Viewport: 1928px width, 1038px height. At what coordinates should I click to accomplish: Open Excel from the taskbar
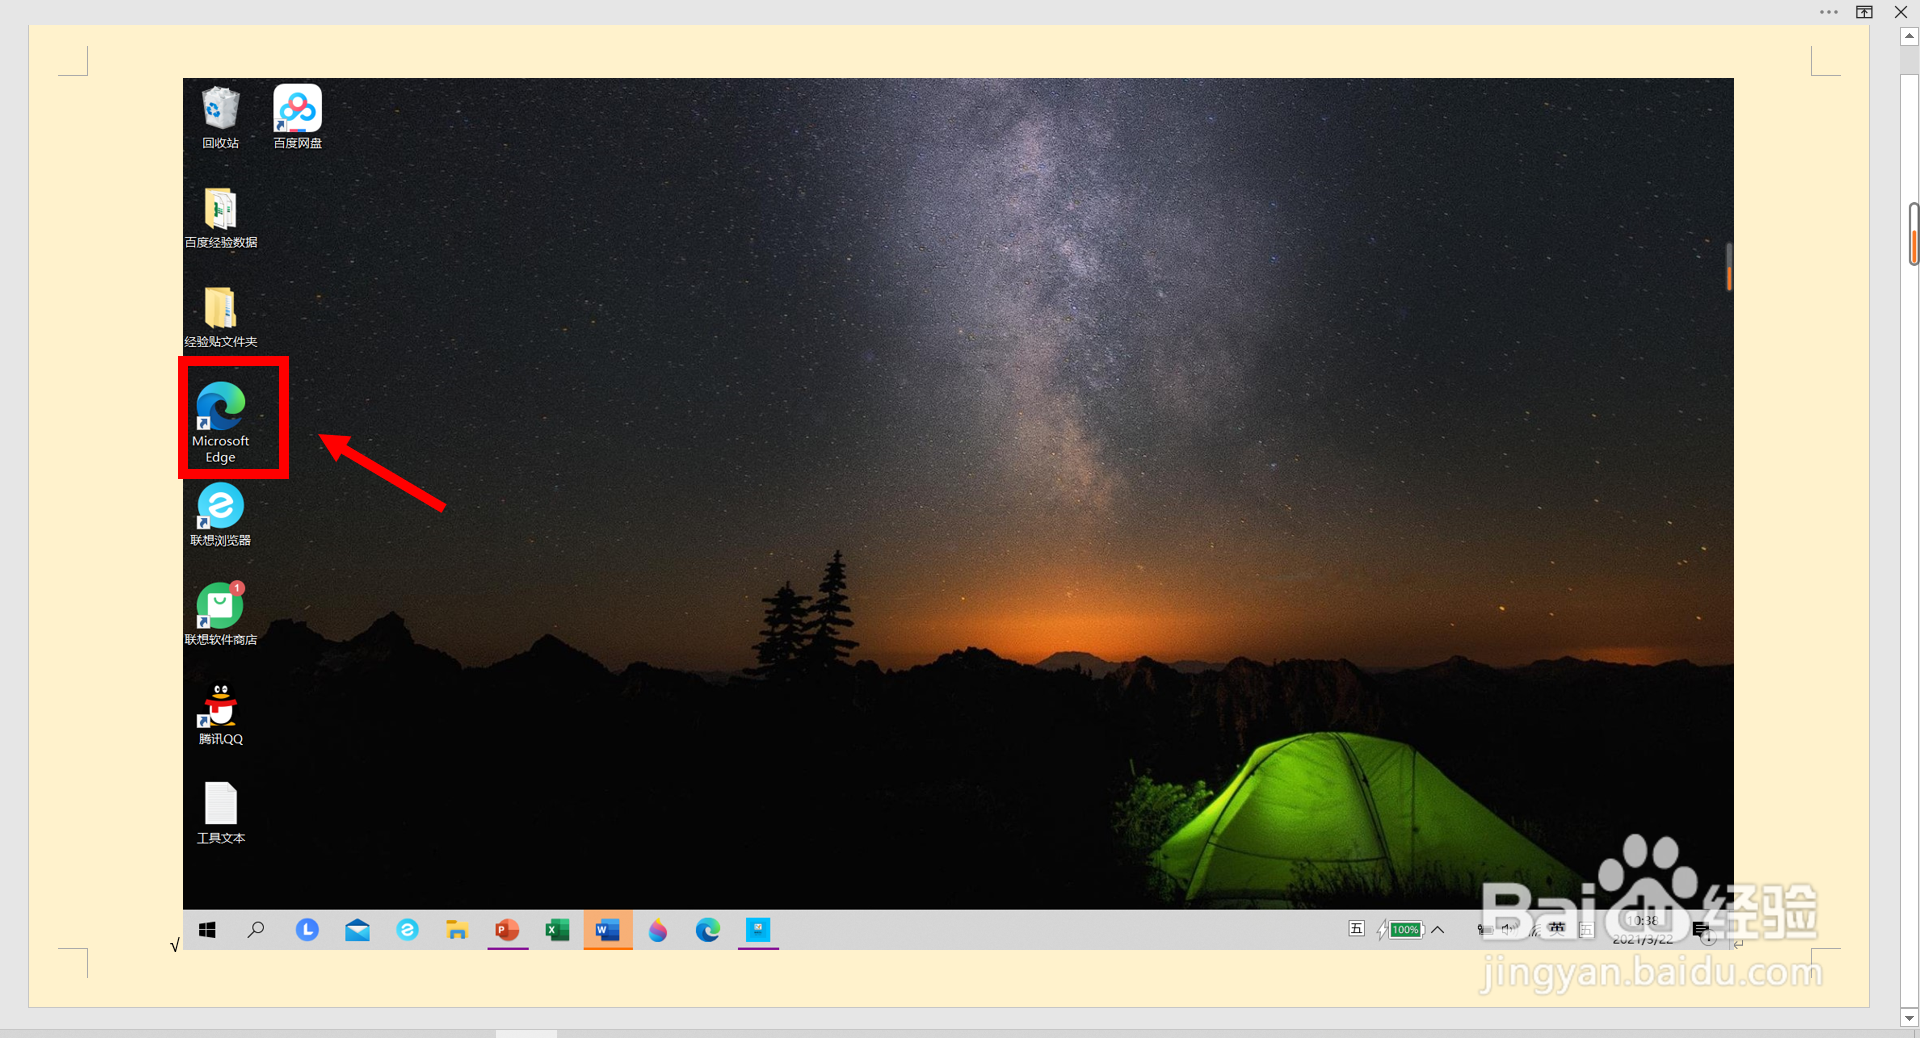point(557,930)
